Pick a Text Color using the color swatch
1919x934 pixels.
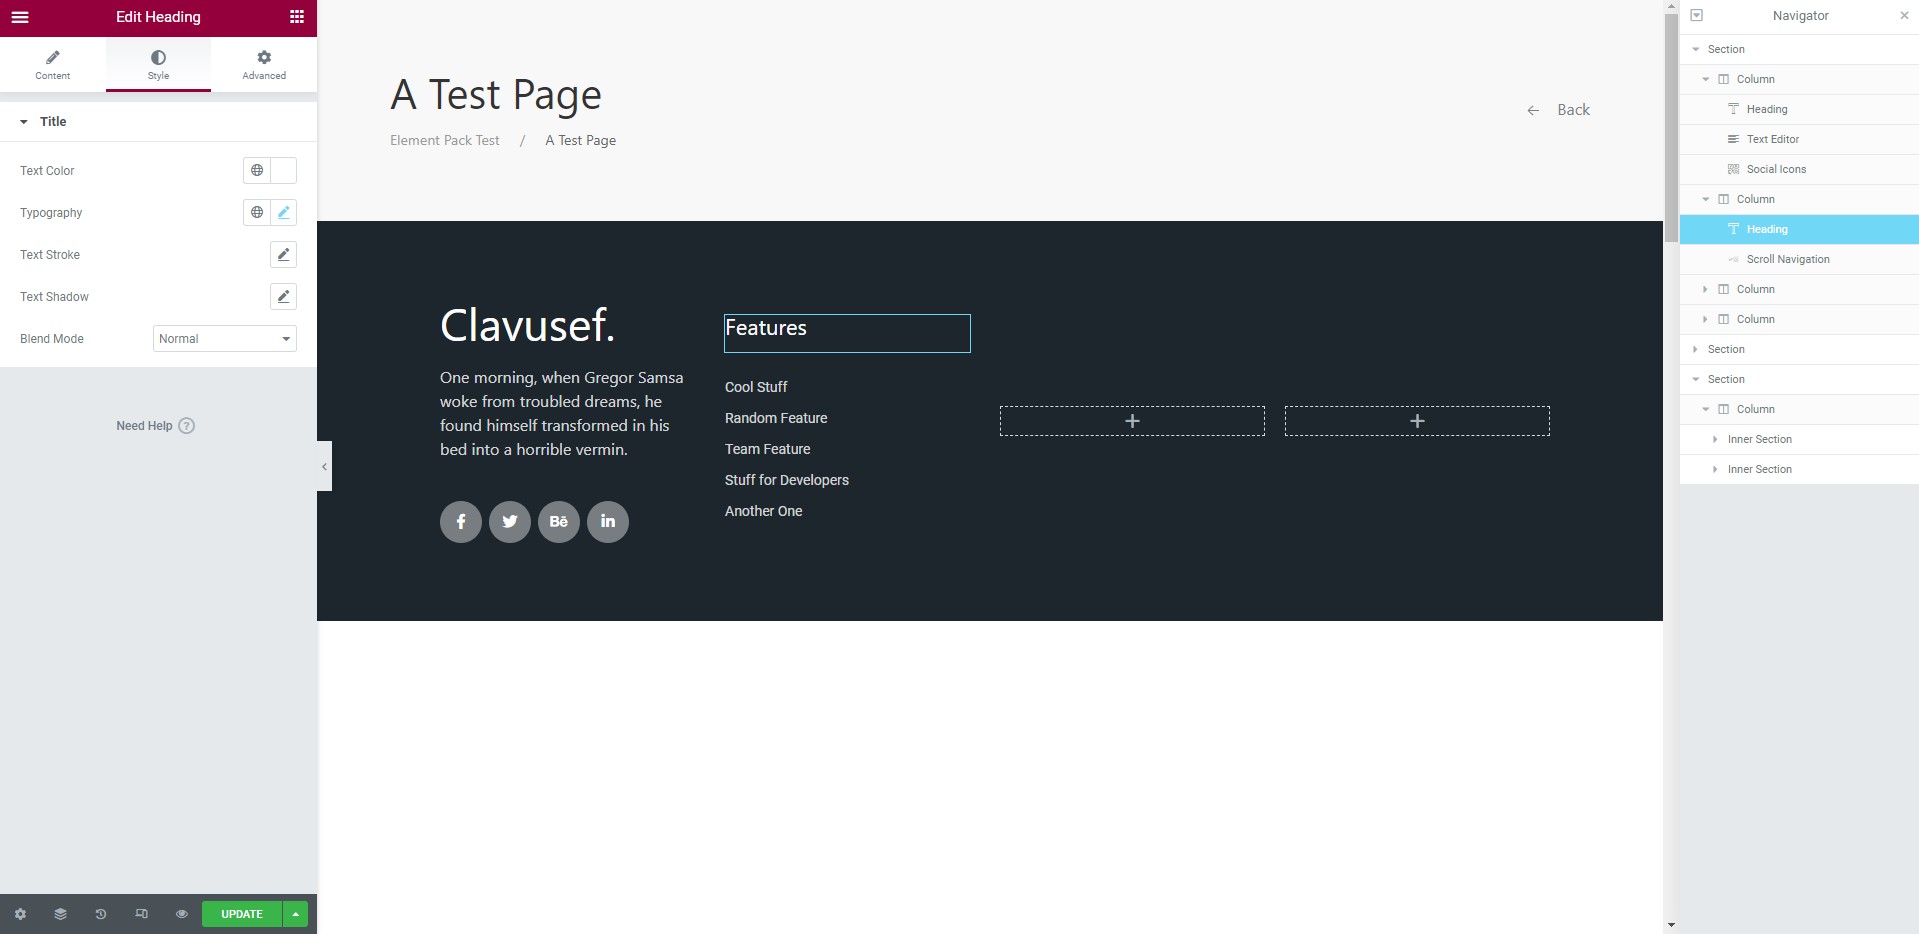[283, 170]
